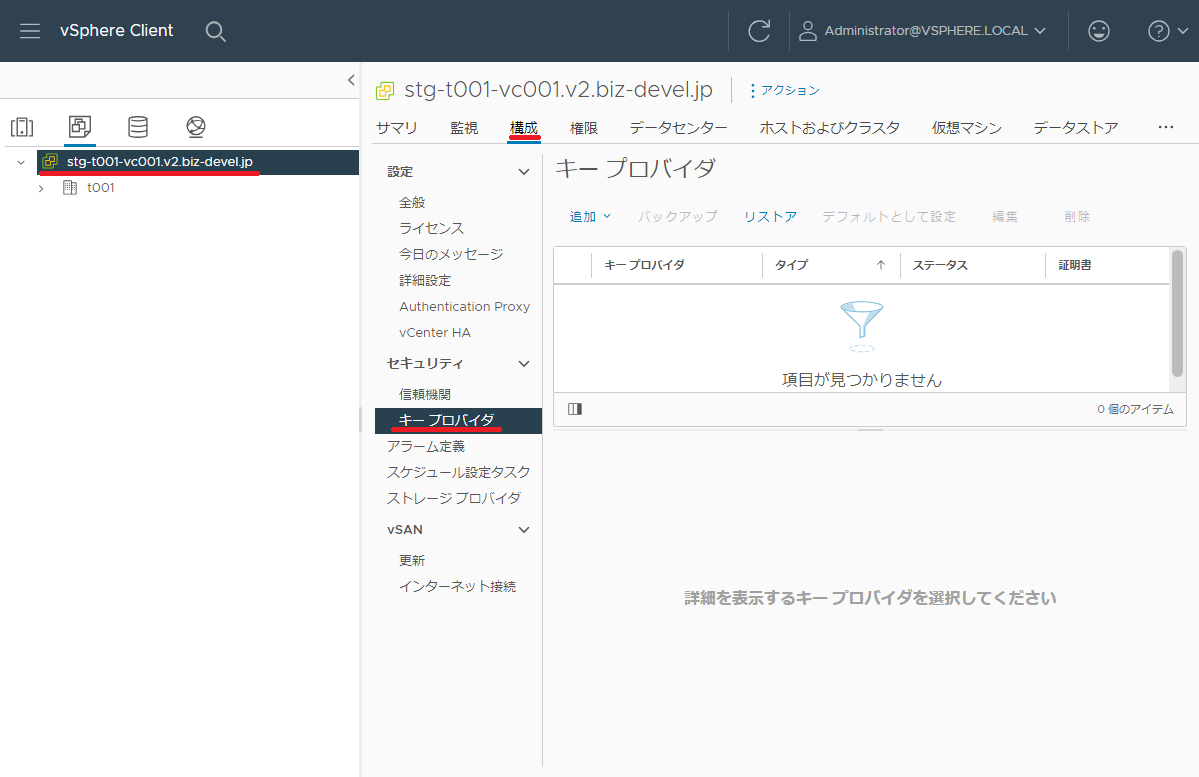Collapse the 設定 section
Image resolution: width=1199 pixels, height=777 pixels.
[x=524, y=172]
